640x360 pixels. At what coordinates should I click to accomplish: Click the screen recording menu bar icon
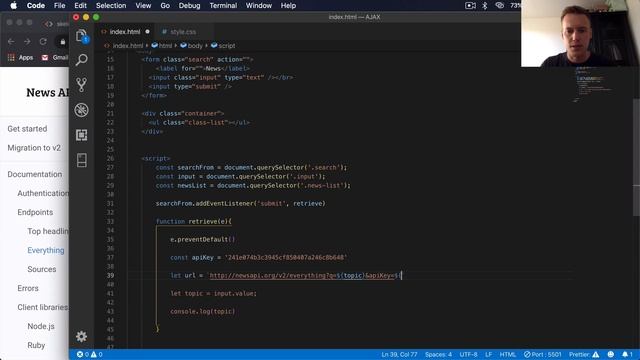pyautogui.click(x=470, y=6)
